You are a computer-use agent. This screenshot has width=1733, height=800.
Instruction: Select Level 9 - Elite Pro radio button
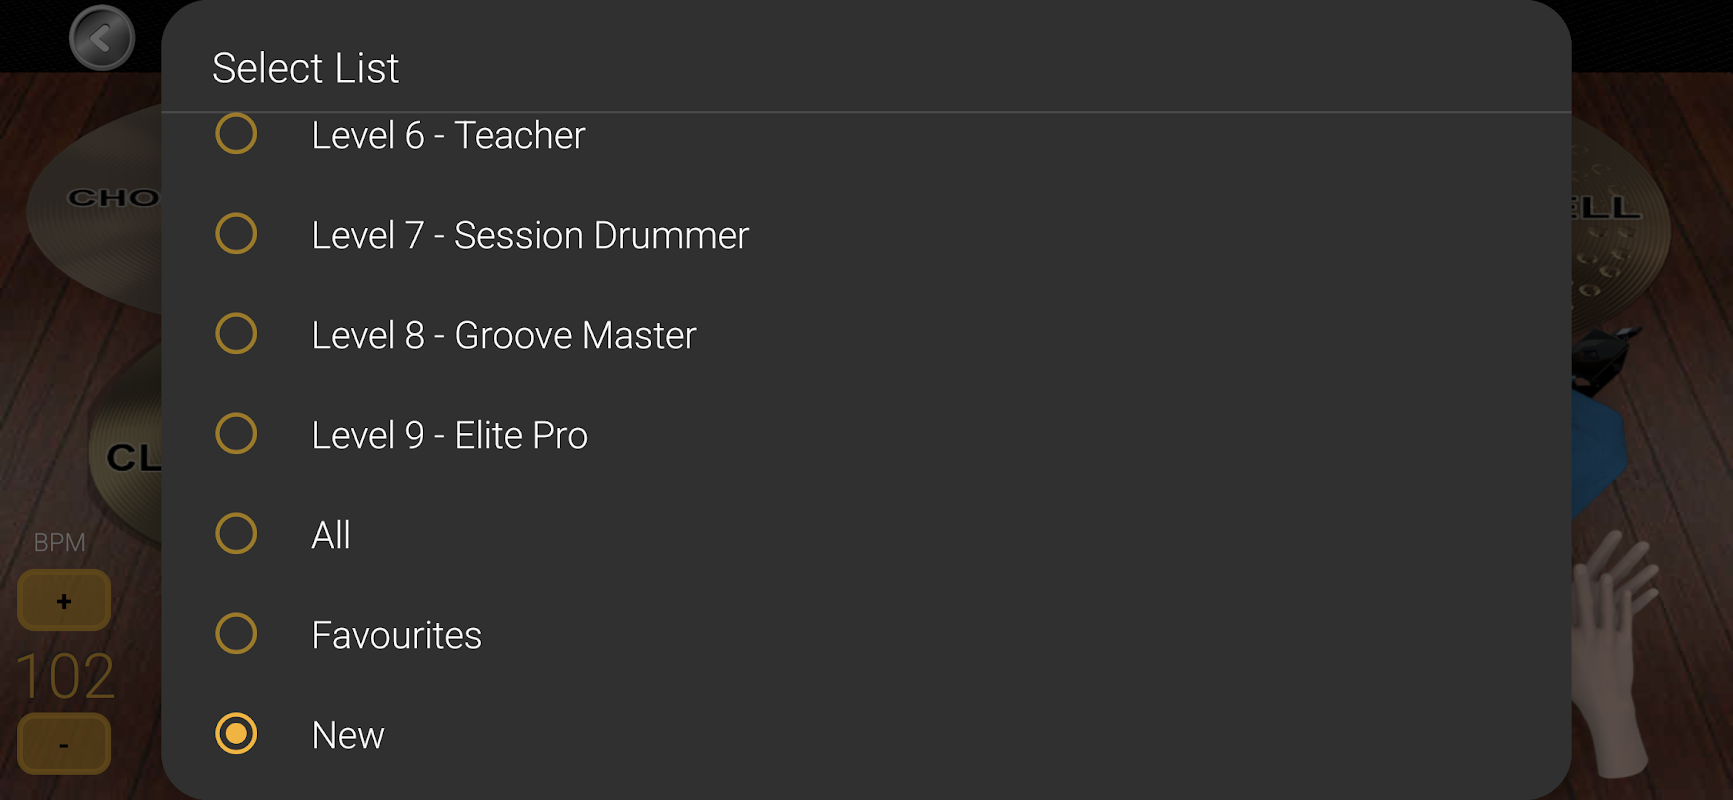pos(236,434)
